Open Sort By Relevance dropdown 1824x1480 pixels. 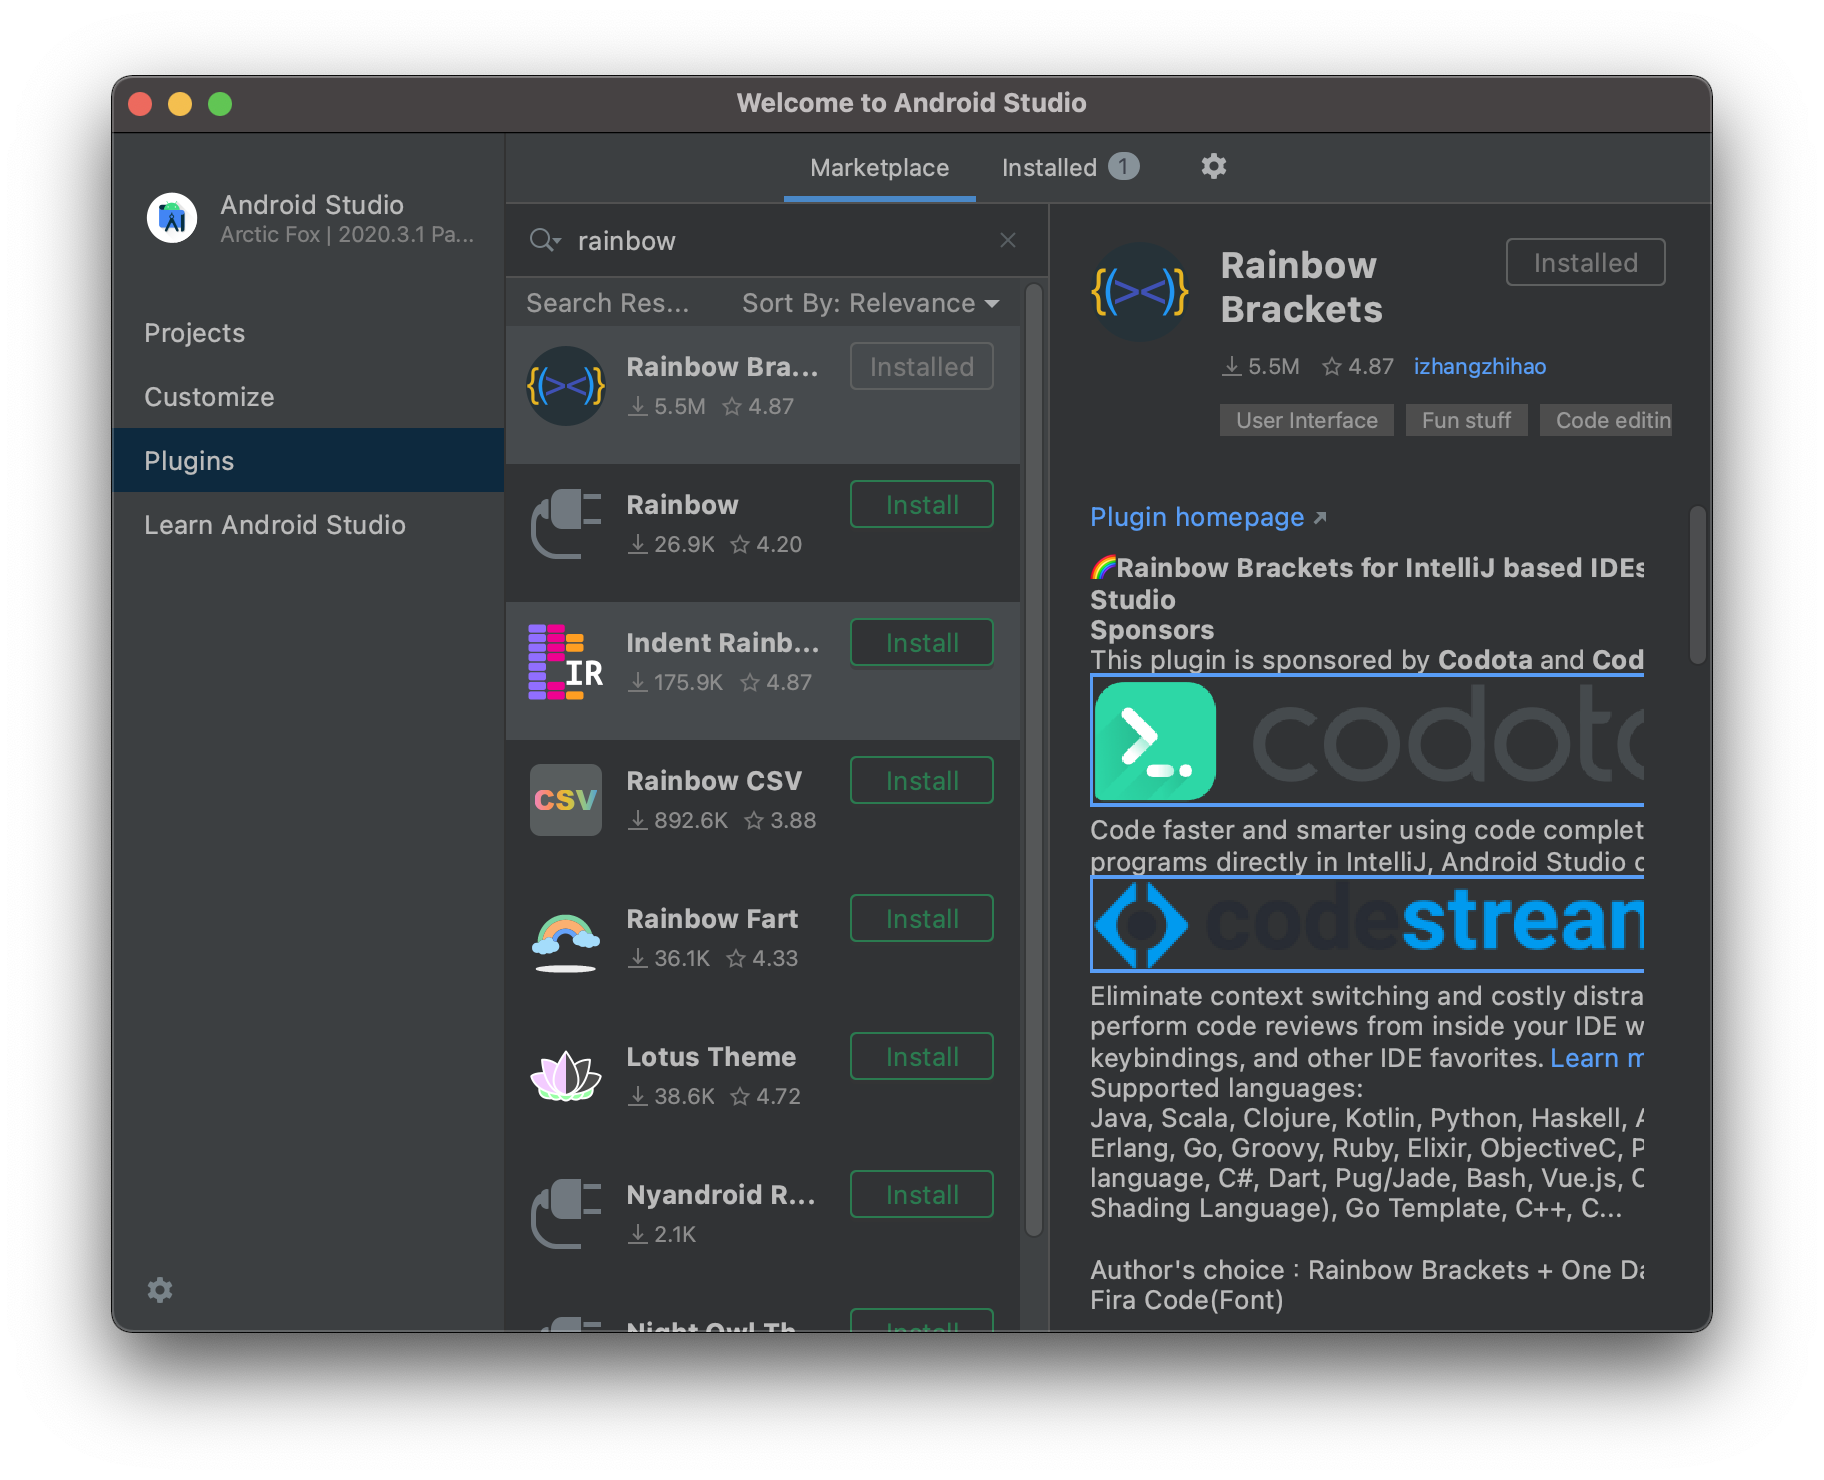coord(870,303)
